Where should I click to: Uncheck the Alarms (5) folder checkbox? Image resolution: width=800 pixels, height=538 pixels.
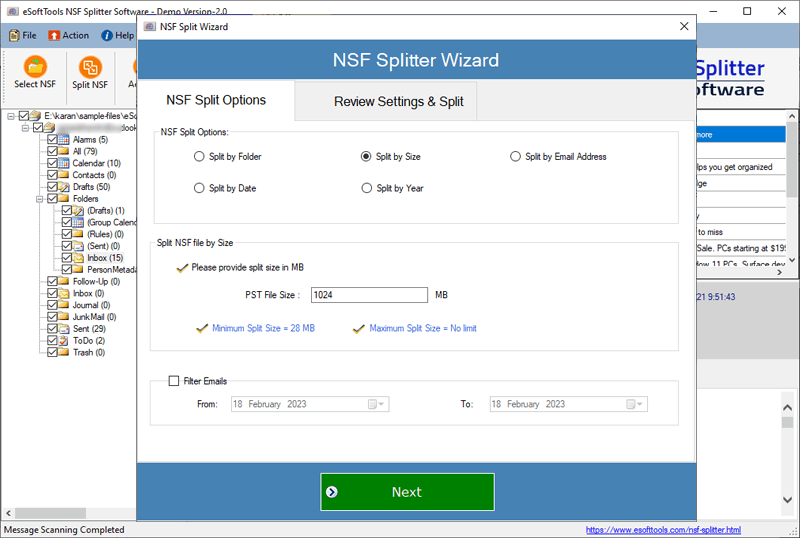[52, 139]
